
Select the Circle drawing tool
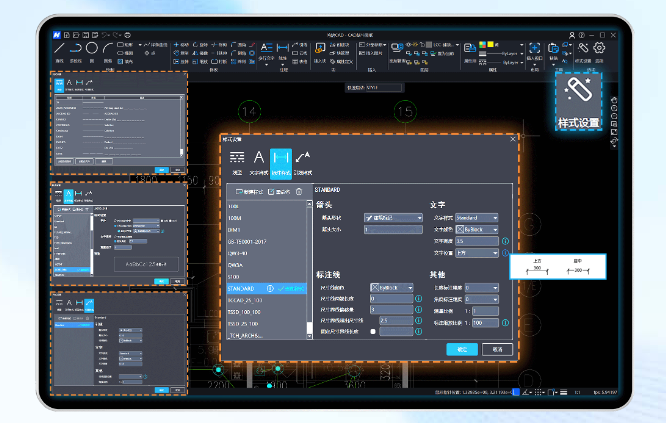[91, 47]
